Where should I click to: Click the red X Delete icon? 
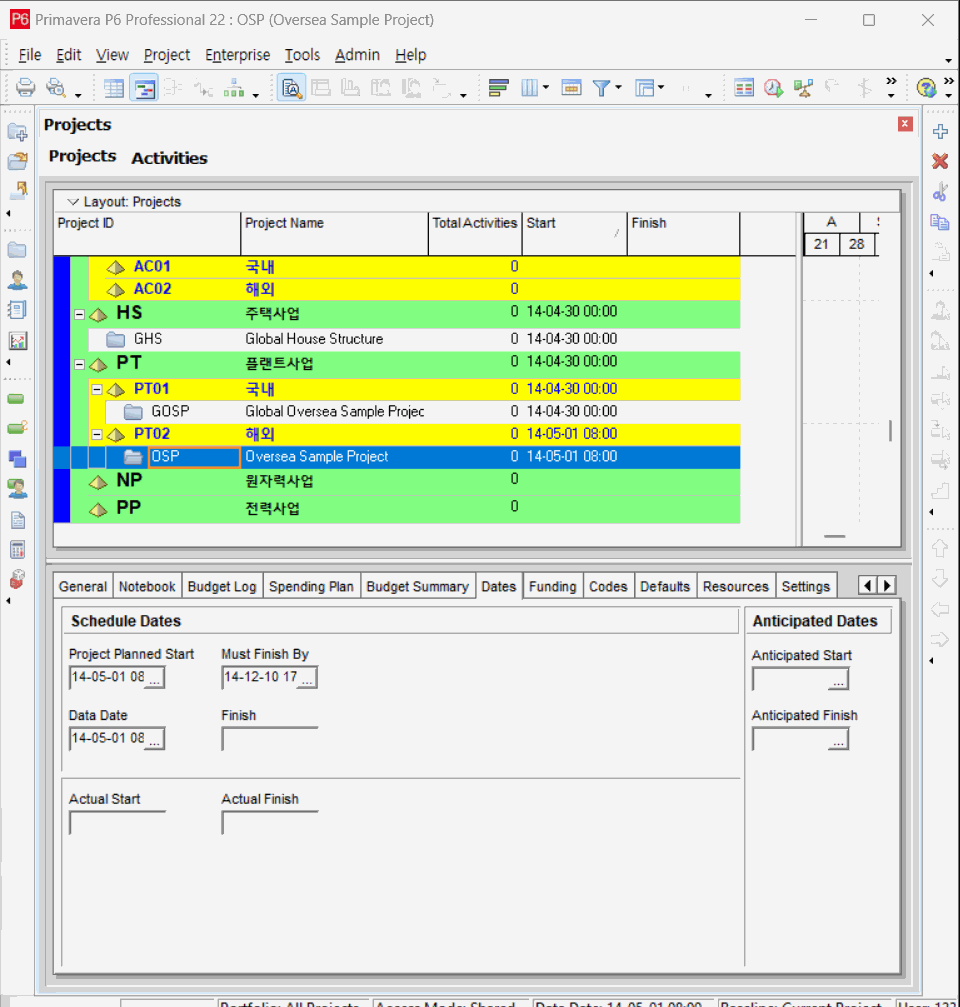[941, 161]
